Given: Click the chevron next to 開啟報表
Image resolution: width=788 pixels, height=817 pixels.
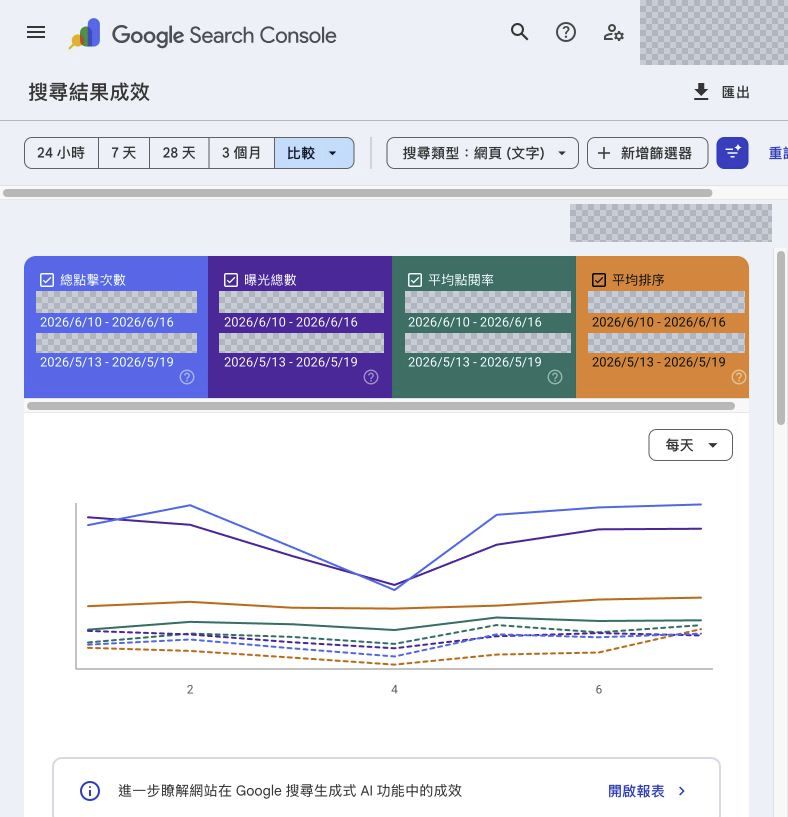Looking at the screenshot, I should [682, 791].
